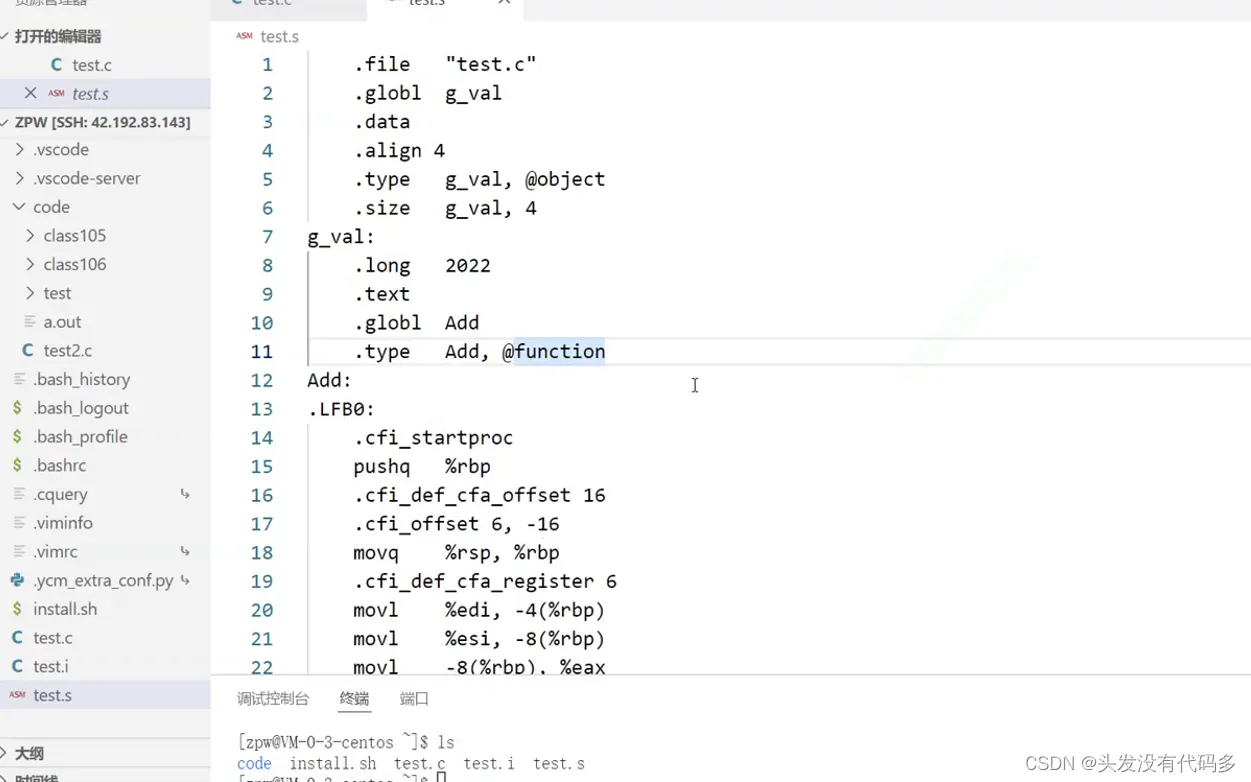Collapse the code folder
The height and width of the screenshot is (782, 1251).
[x=19, y=207]
